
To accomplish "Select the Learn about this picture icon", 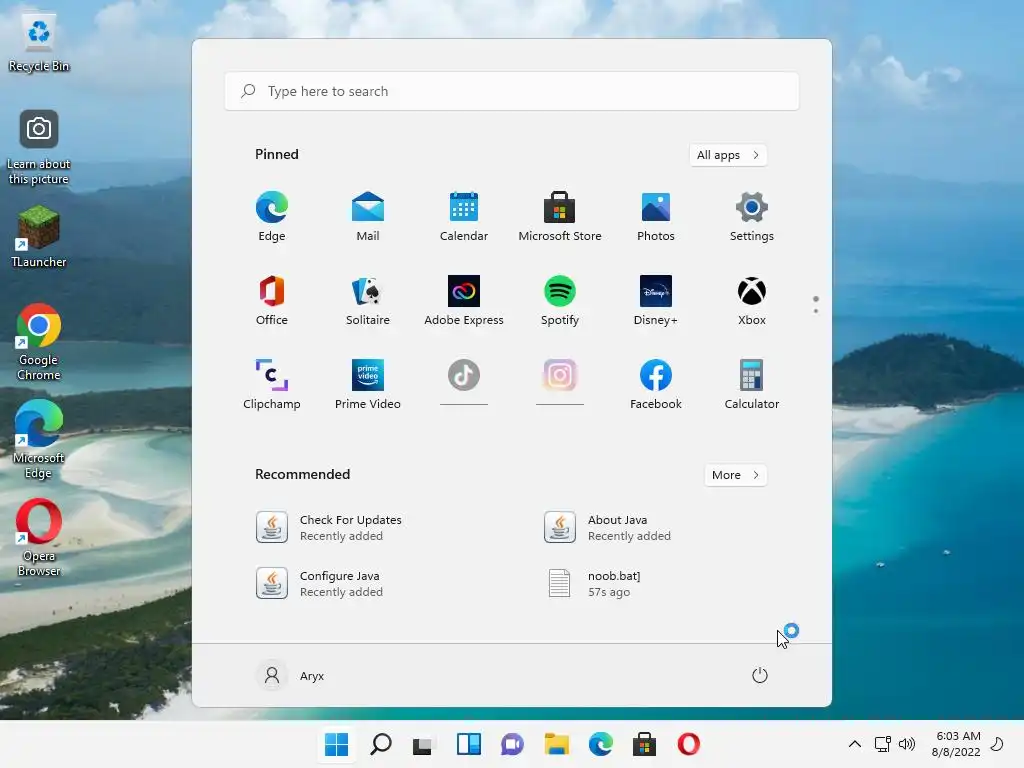I will [39, 148].
